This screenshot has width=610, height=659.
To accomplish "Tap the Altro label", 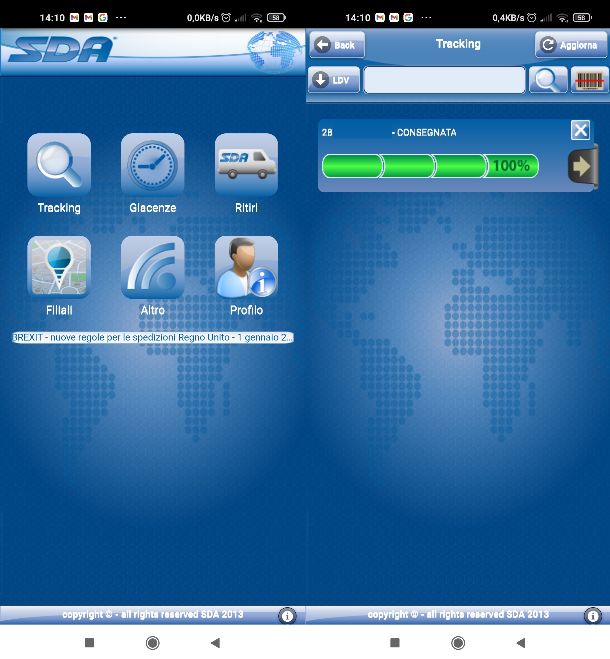I will (153, 310).
